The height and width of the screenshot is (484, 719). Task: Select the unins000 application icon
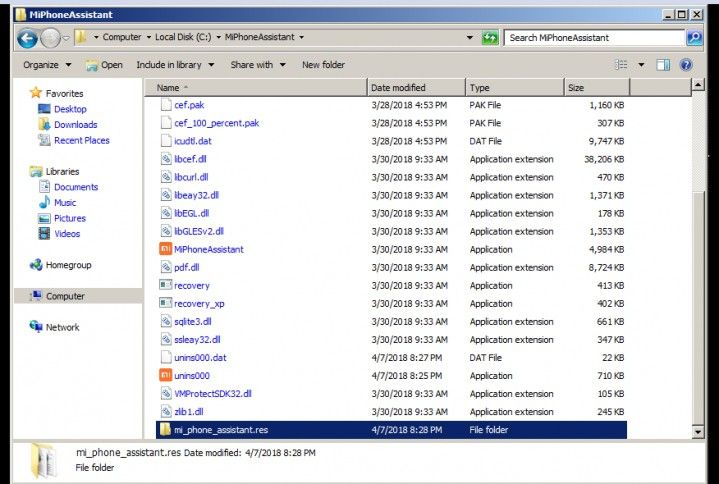pyautogui.click(x=165, y=375)
